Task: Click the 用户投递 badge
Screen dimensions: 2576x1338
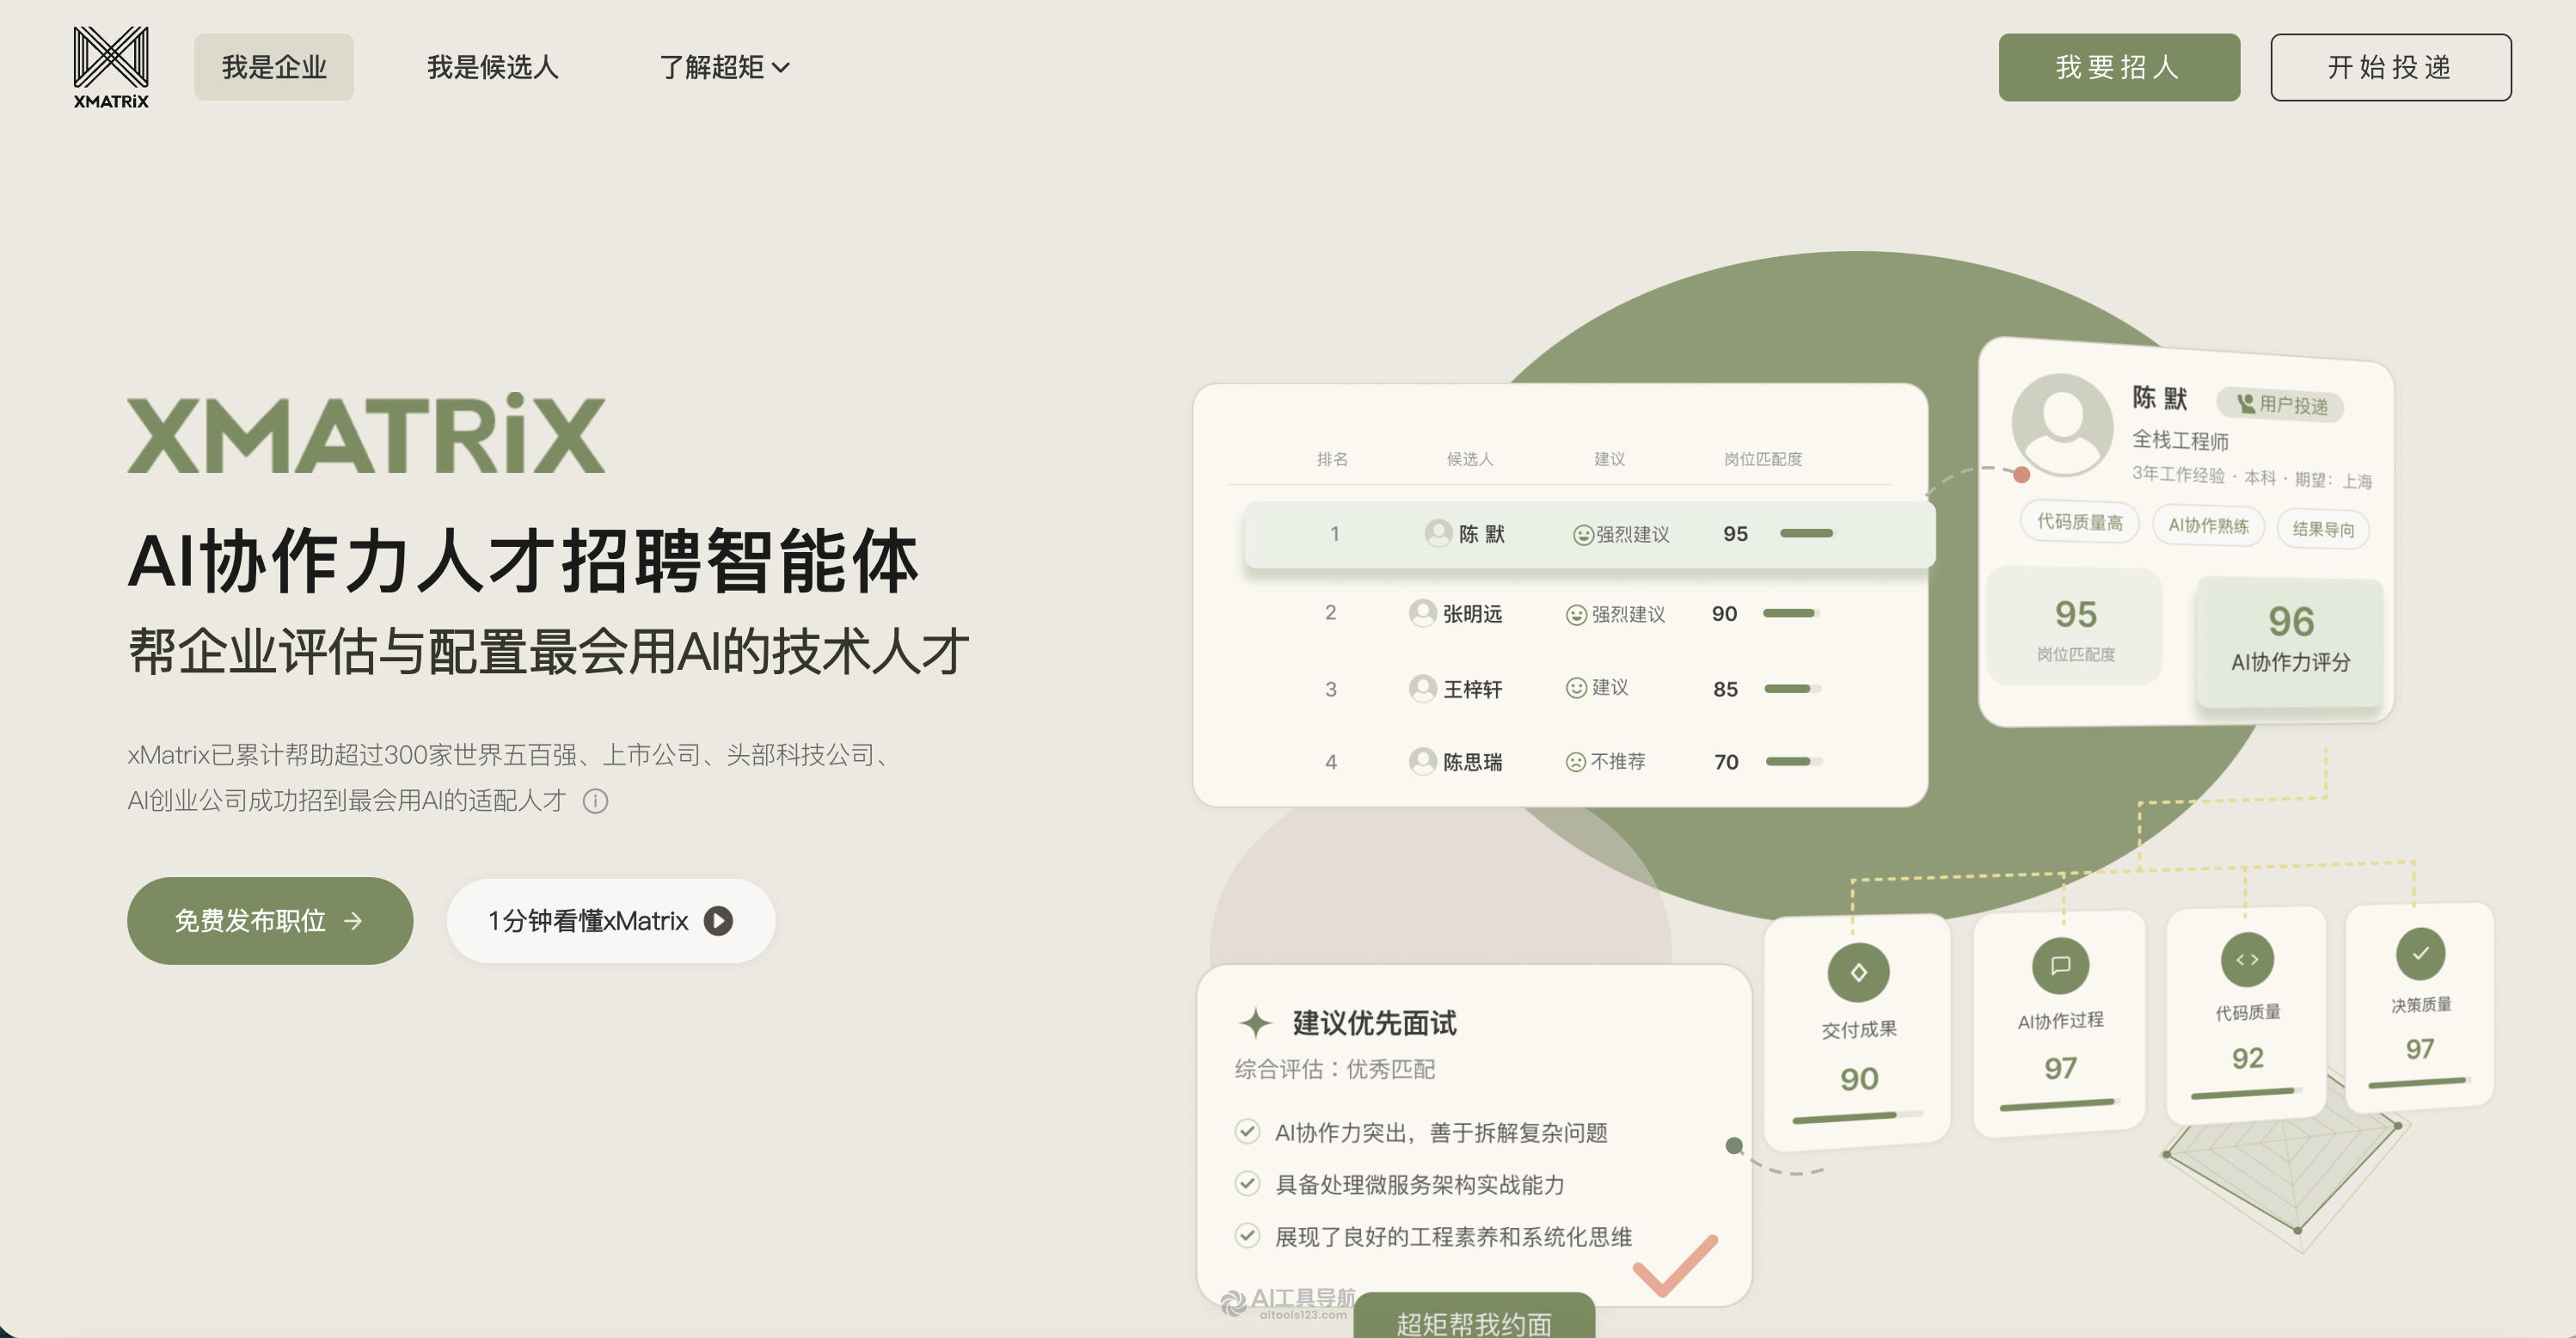Action: click(x=2281, y=404)
